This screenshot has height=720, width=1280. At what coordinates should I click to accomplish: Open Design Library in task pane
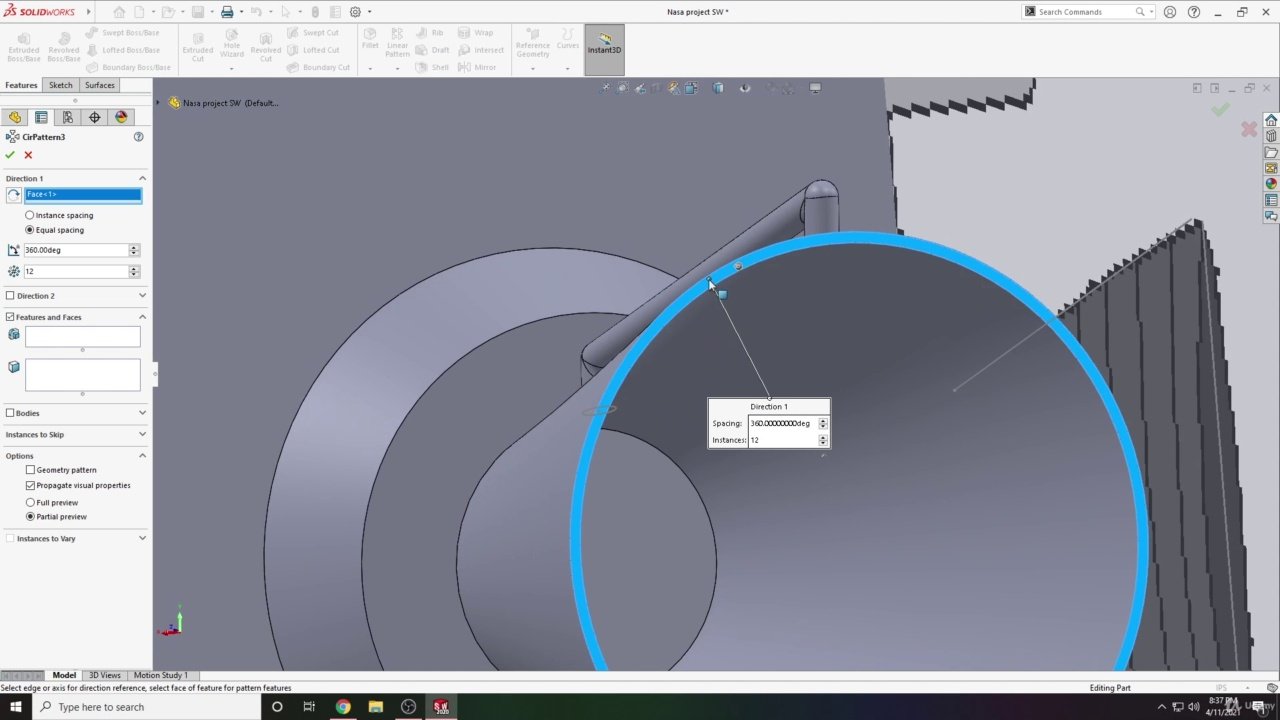(1271, 136)
